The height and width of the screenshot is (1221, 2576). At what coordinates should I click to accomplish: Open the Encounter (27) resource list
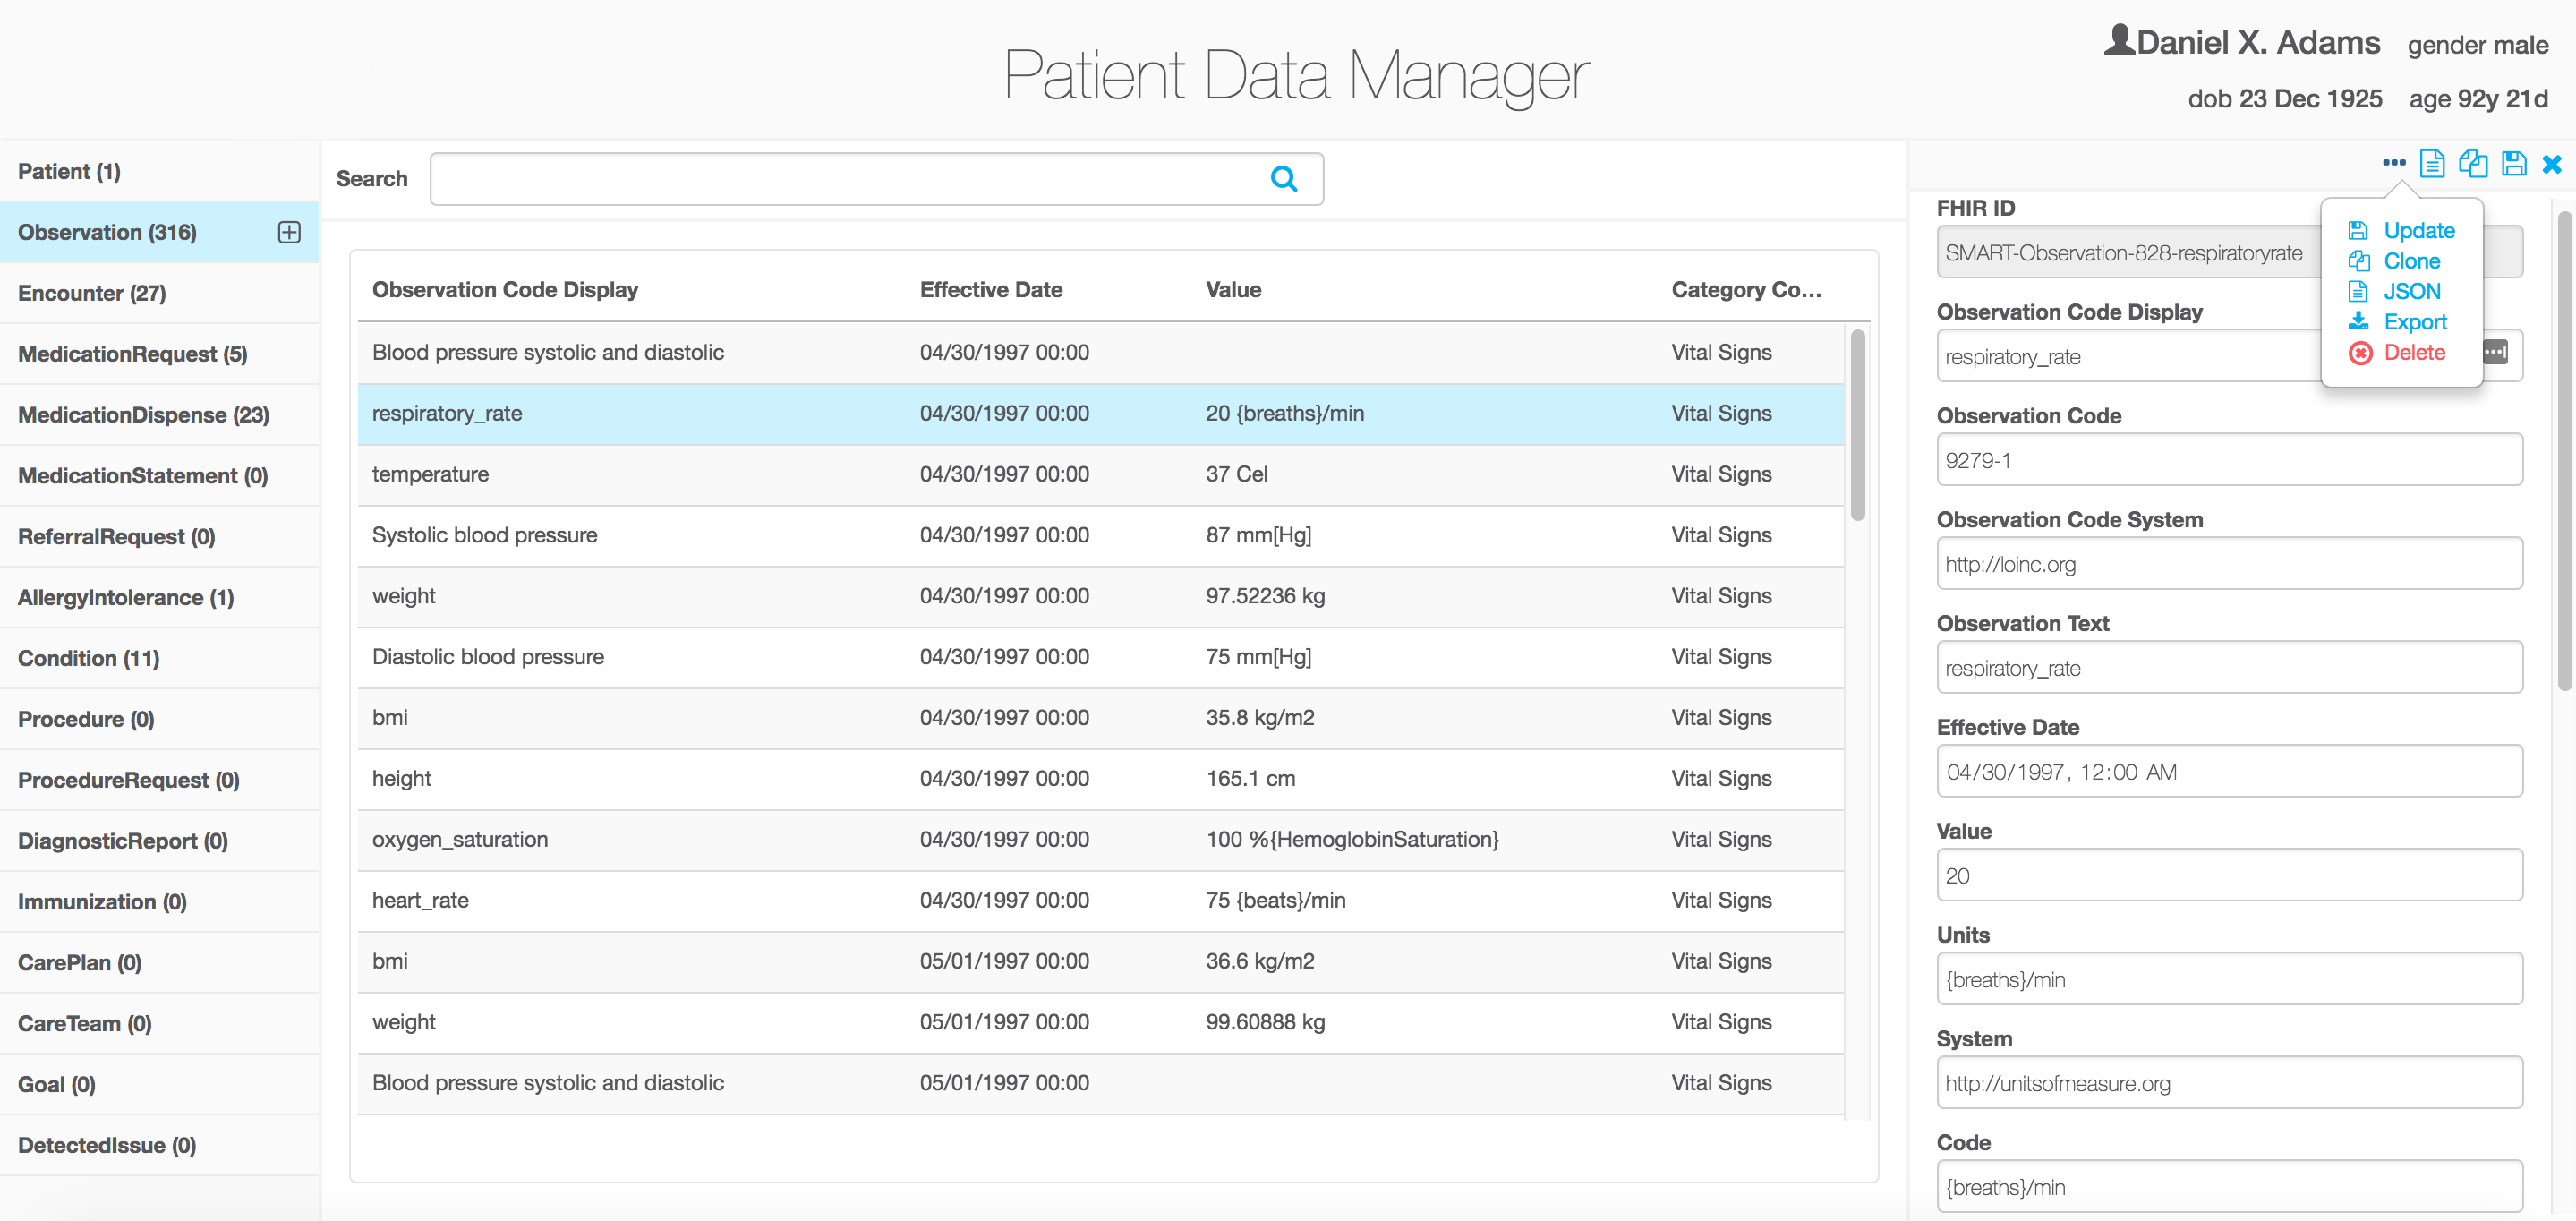coord(92,293)
